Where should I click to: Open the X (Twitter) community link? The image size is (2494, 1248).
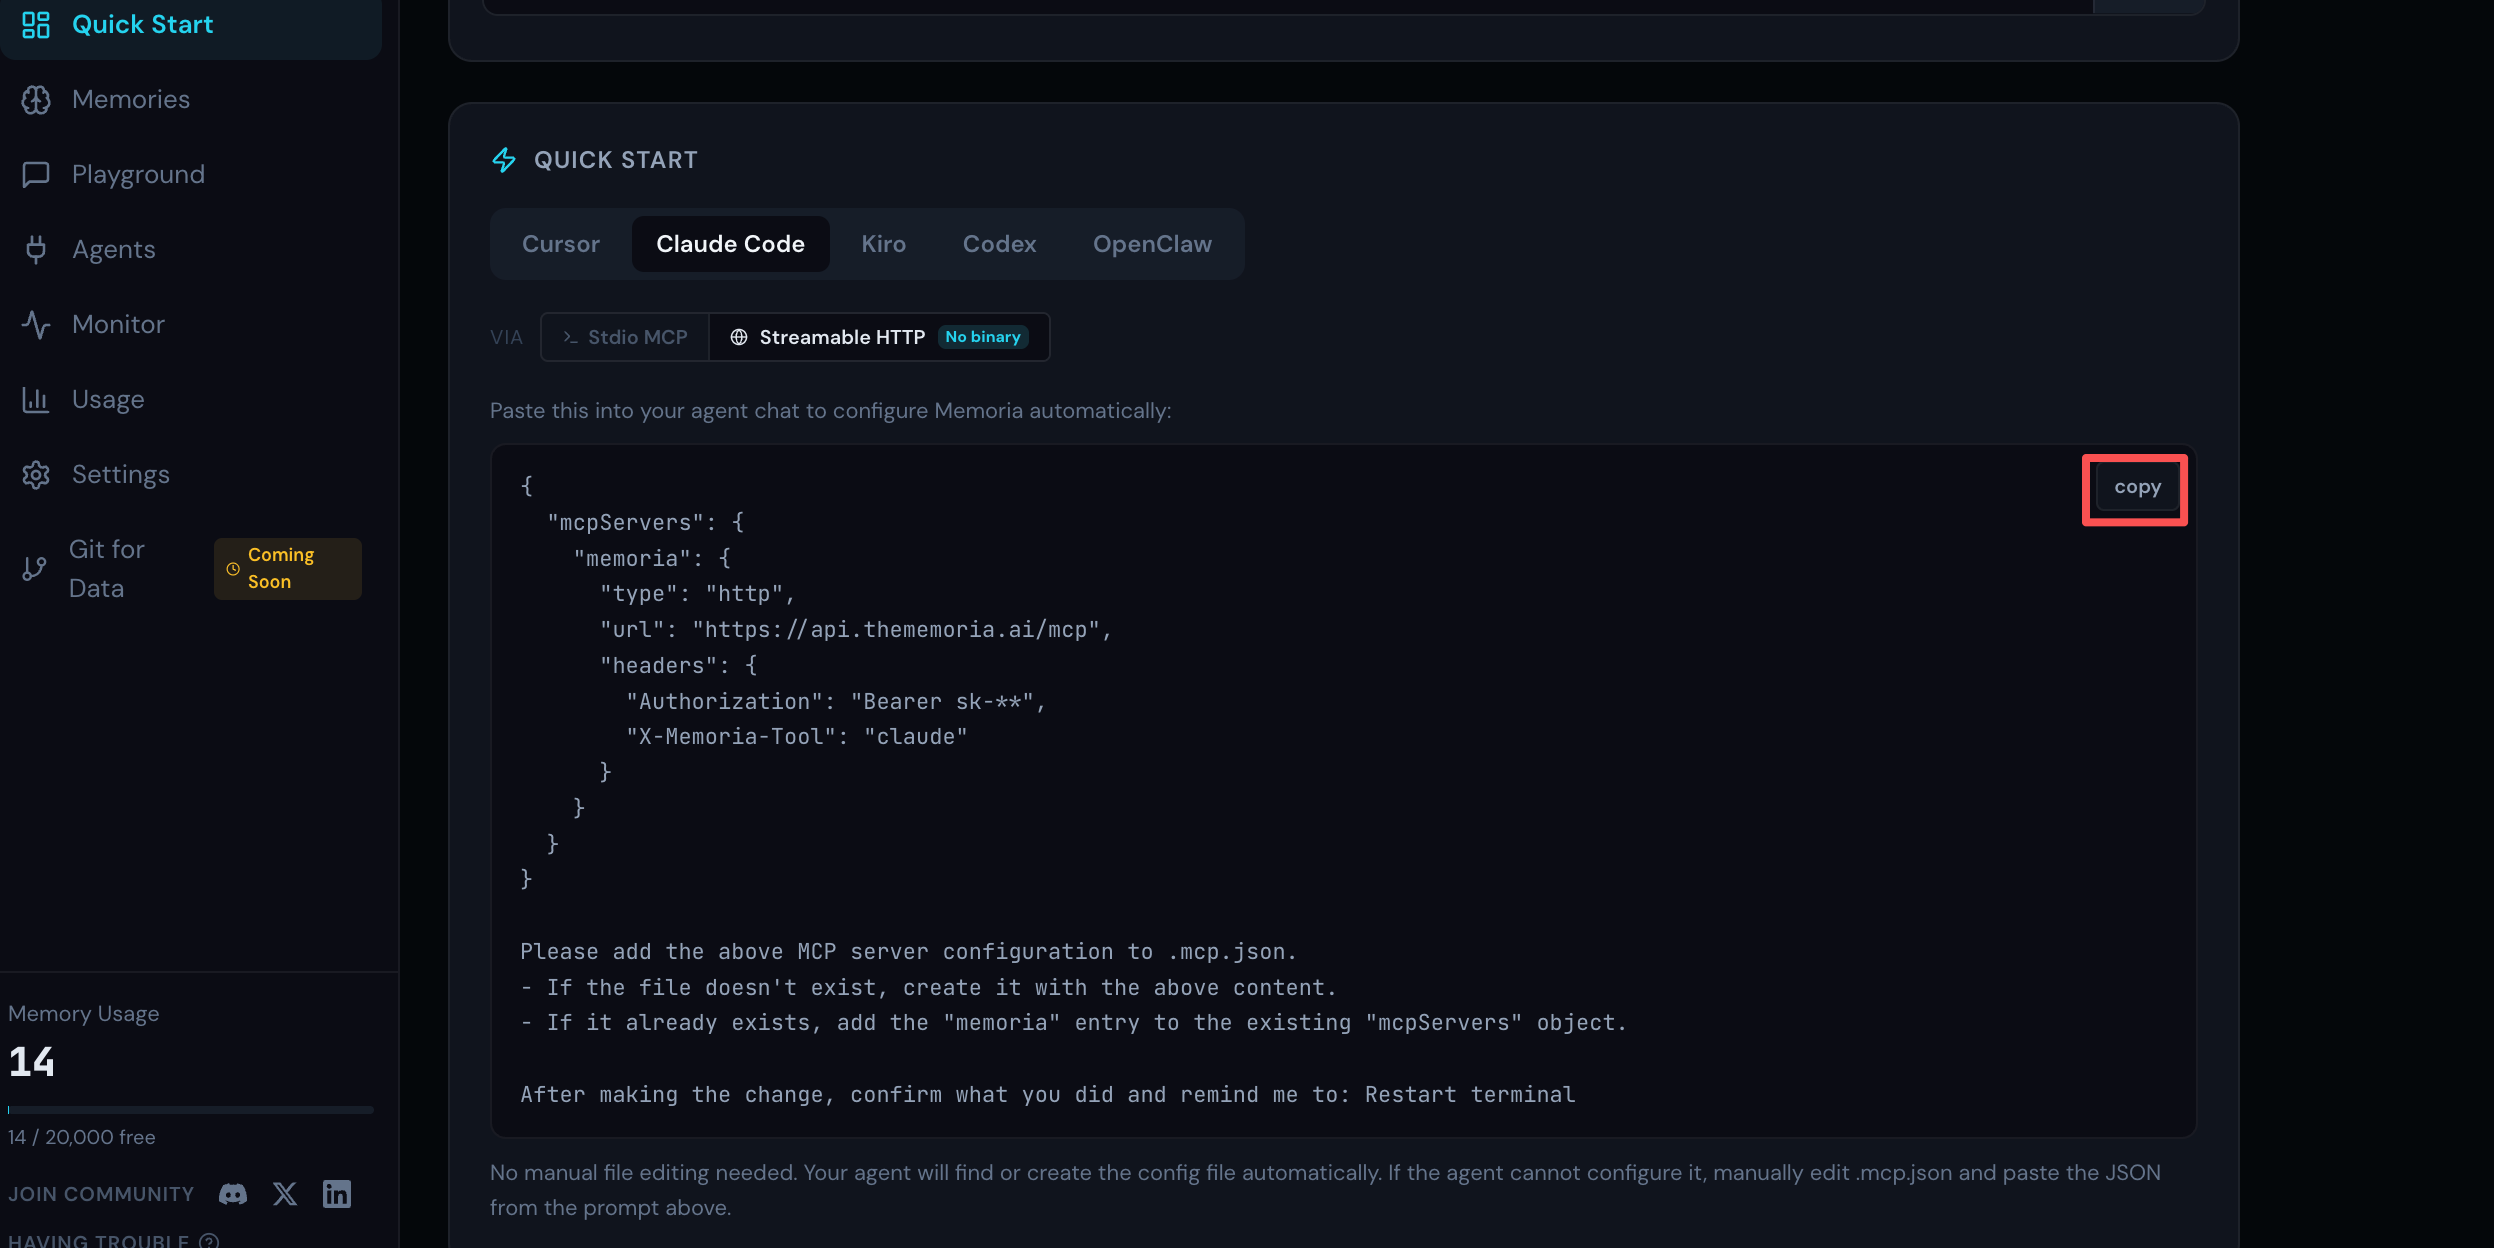pyautogui.click(x=285, y=1194)
